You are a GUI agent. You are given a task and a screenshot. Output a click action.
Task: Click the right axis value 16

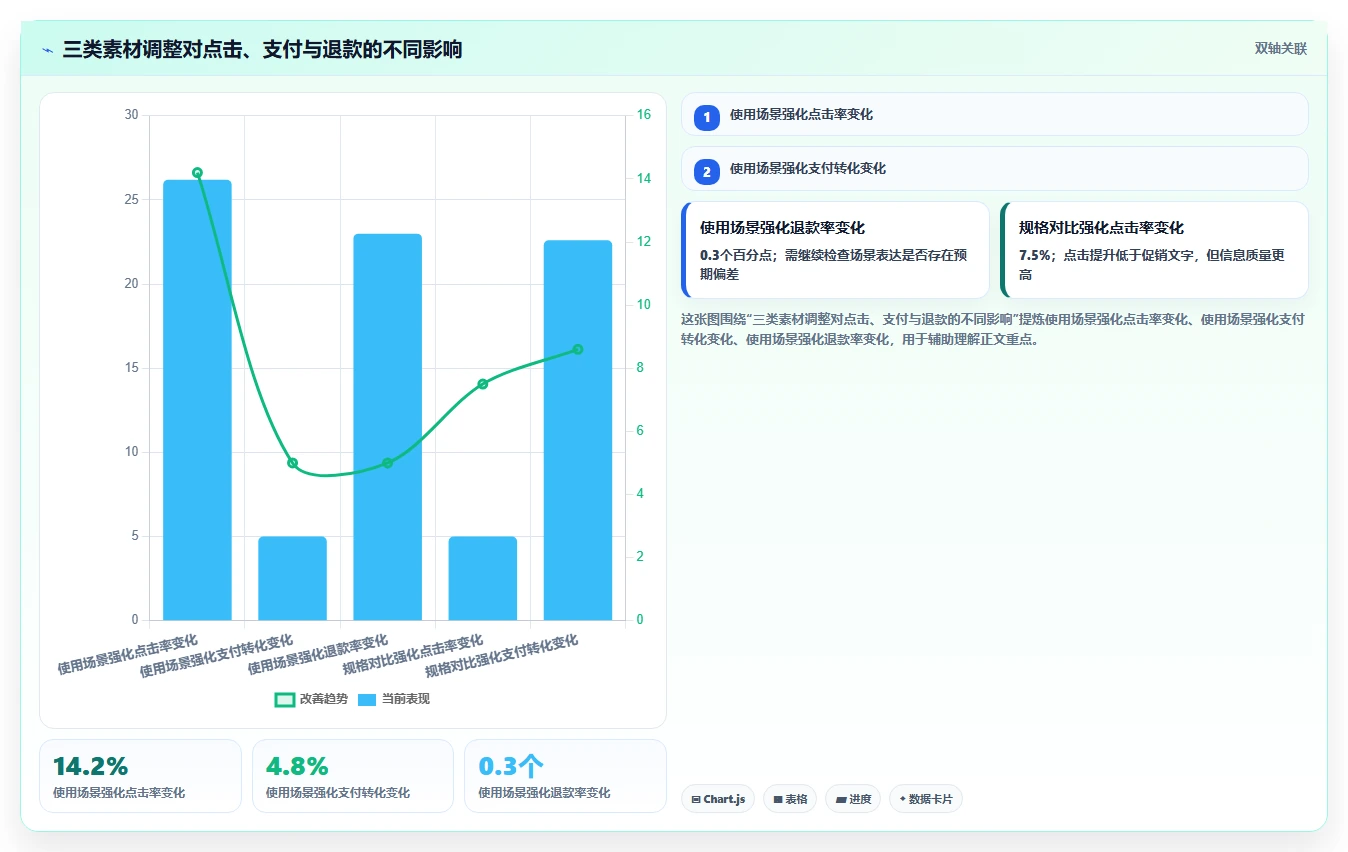point(644,115)
